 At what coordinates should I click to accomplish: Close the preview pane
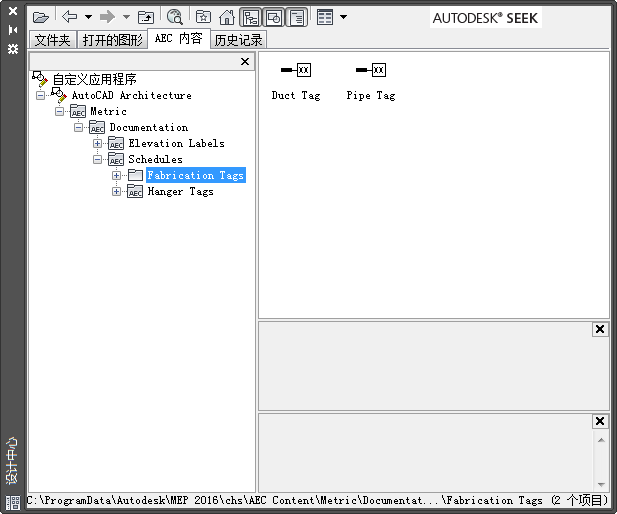[600, 329]
